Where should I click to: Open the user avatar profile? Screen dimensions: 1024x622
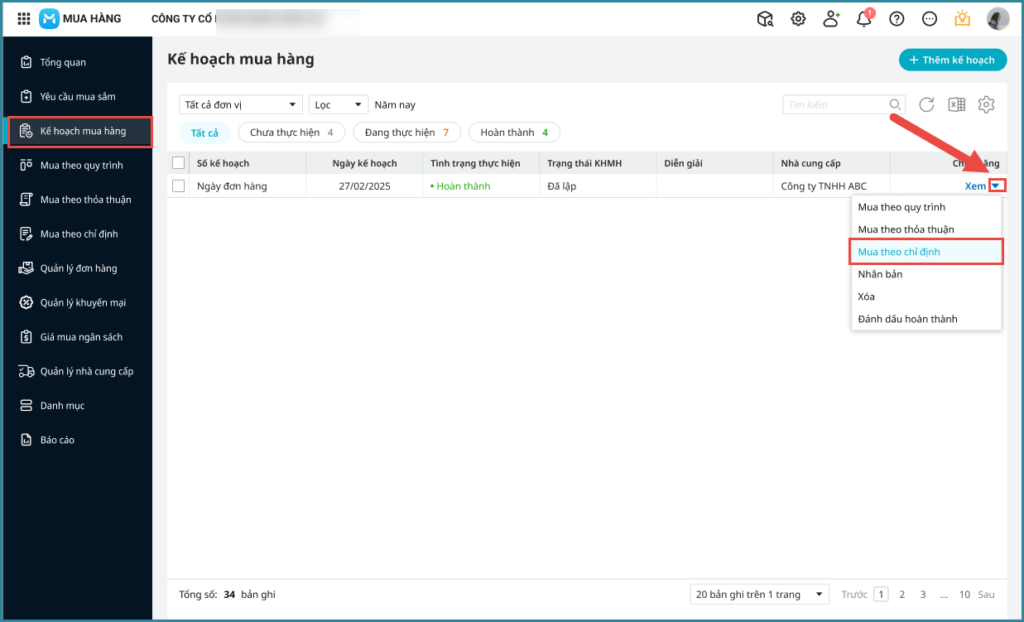coord(997,19)
